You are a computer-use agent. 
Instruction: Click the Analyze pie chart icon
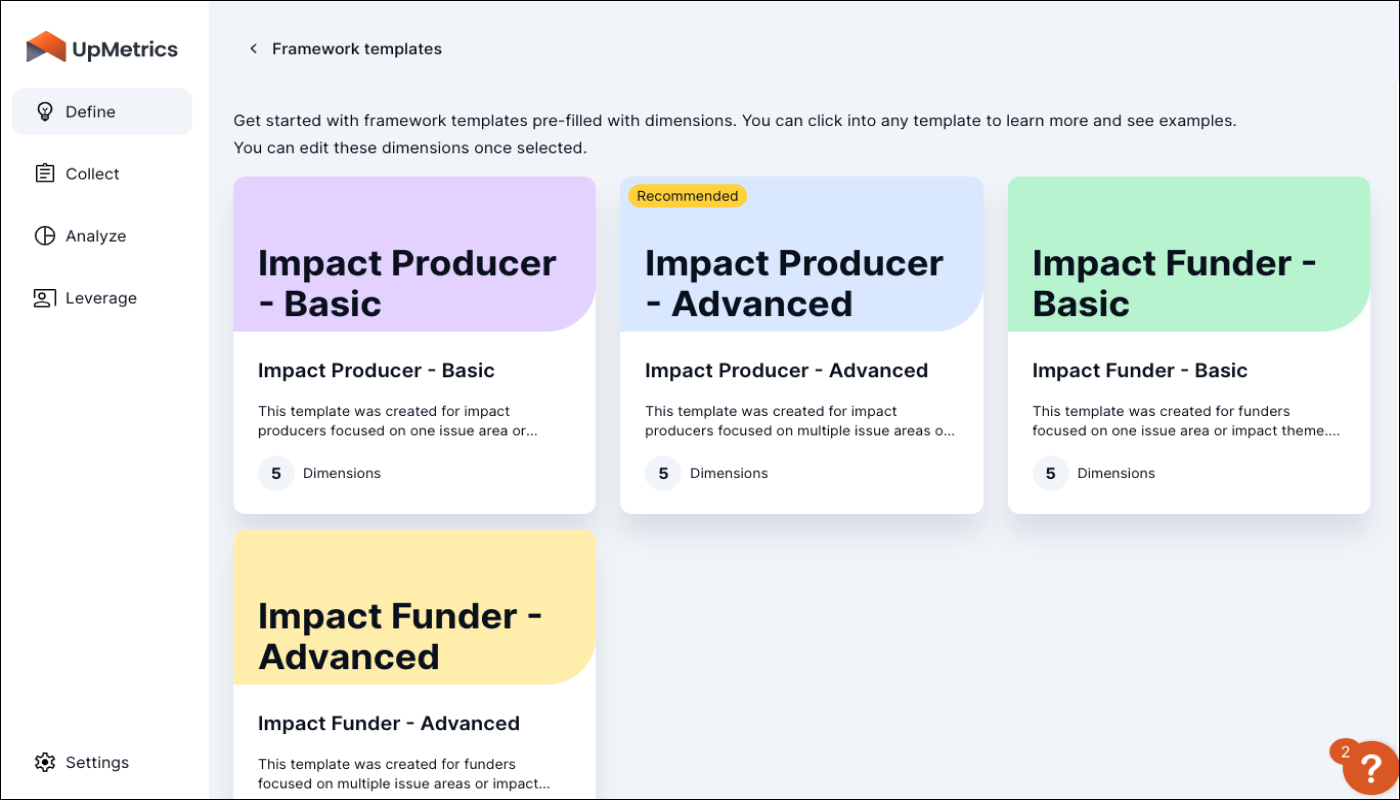tap(44, 235)
